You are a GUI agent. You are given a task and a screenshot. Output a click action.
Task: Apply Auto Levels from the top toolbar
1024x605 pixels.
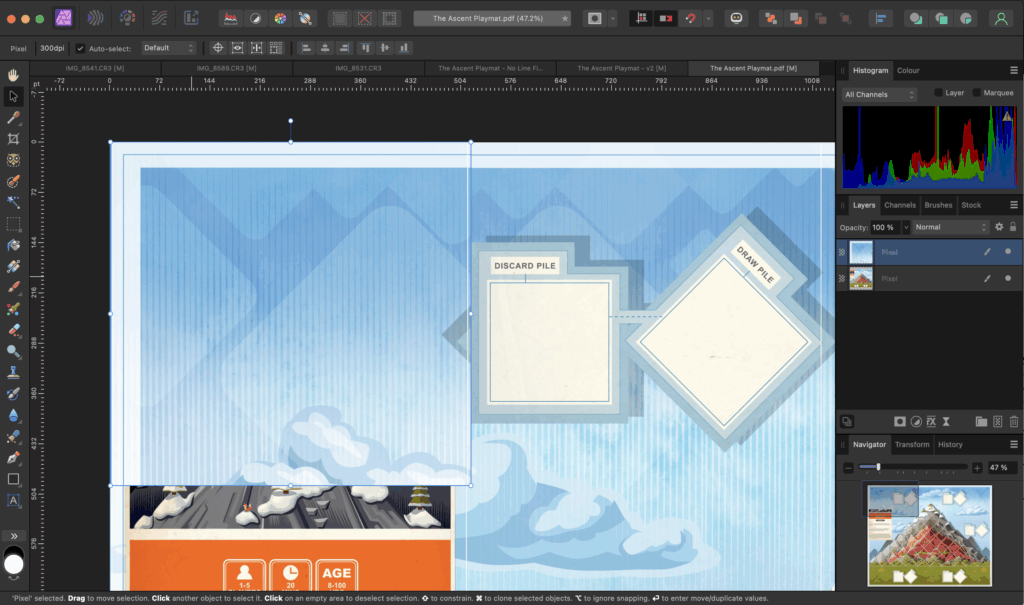click(231, 18)
